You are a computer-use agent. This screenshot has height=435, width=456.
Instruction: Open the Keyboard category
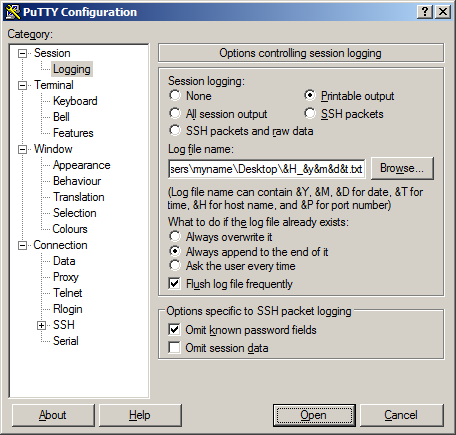point(75,101)
